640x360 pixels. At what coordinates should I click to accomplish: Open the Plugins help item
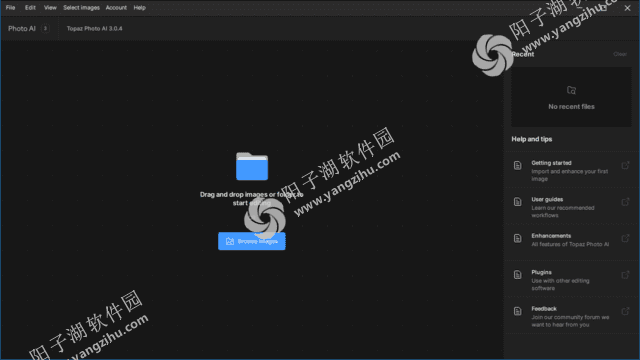pyautogui.click(x=571, y=280)
